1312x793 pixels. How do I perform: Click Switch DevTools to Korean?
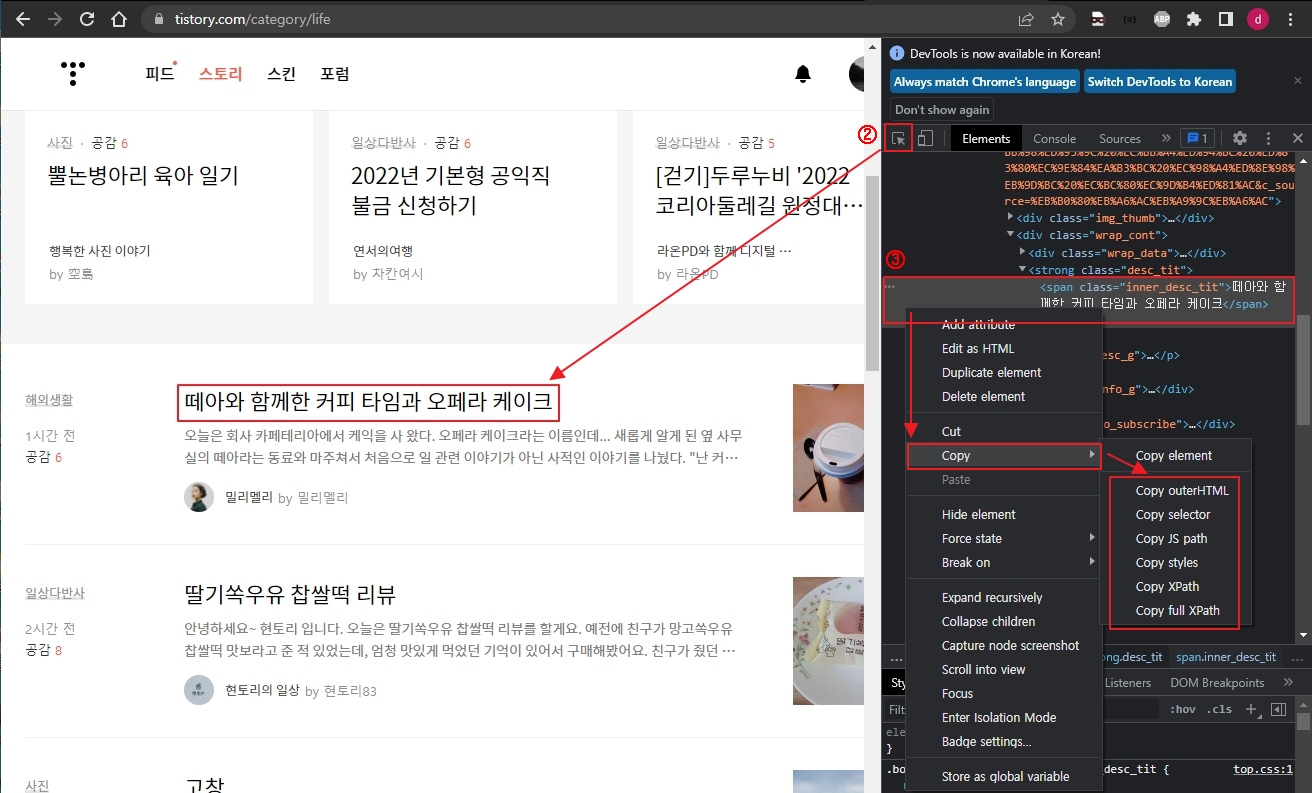[1160, 82]
